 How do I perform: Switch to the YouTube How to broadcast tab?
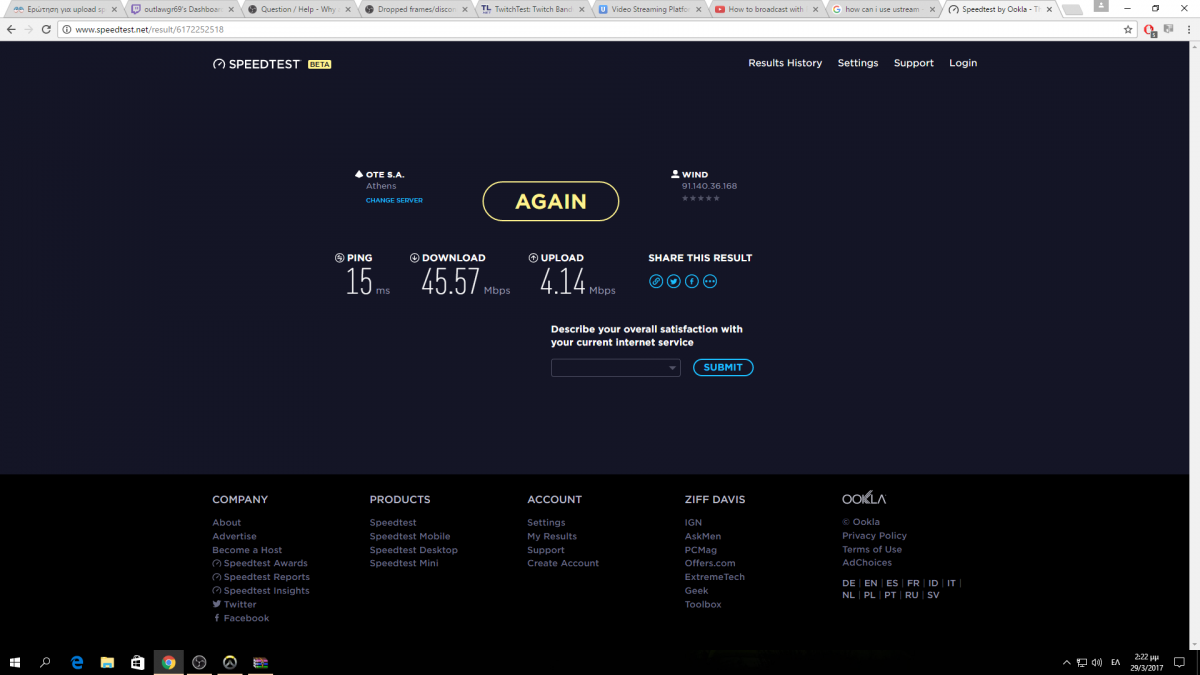point(760,9)
